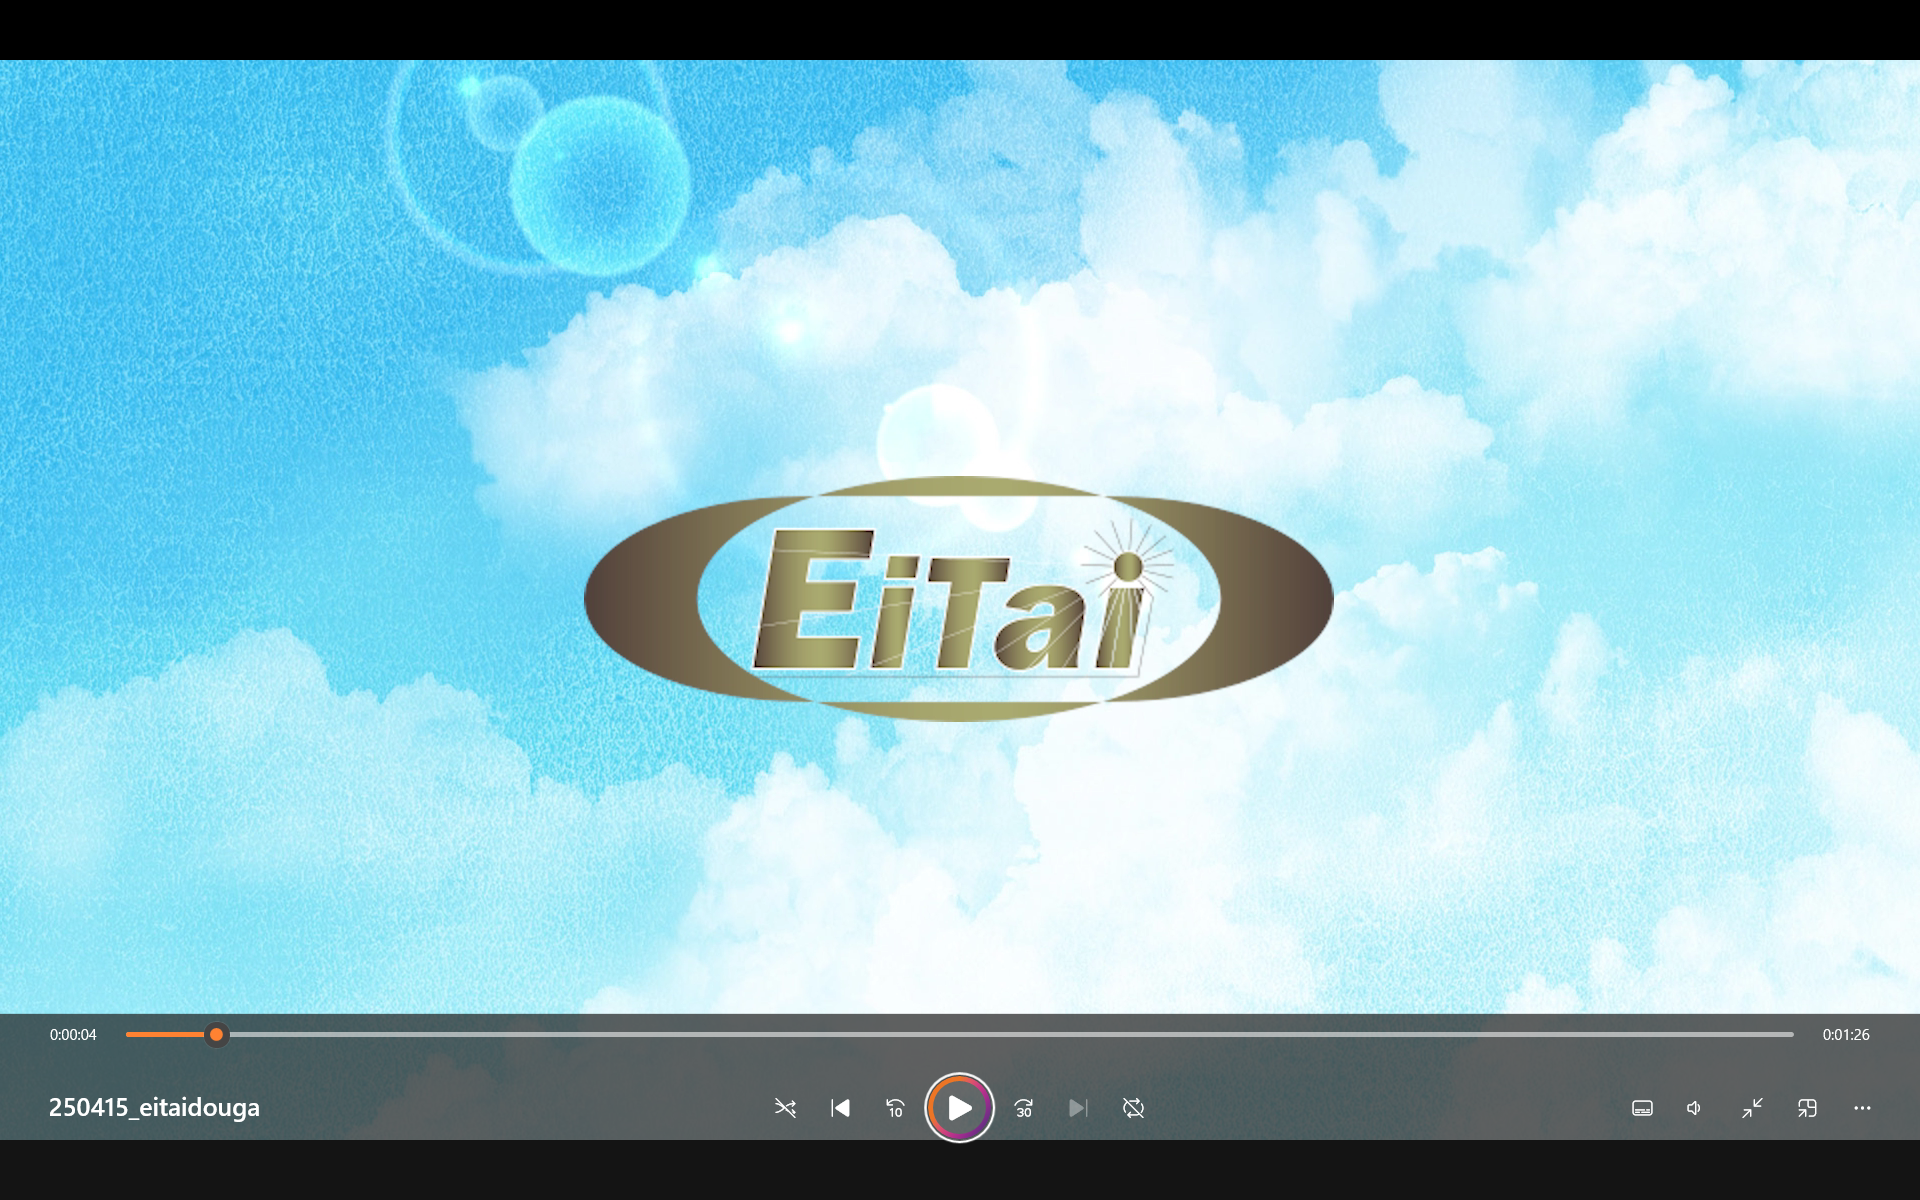Toggle shuffle mode
The height and width of the screenshot is (1200, 1920).
point(785,1108)
